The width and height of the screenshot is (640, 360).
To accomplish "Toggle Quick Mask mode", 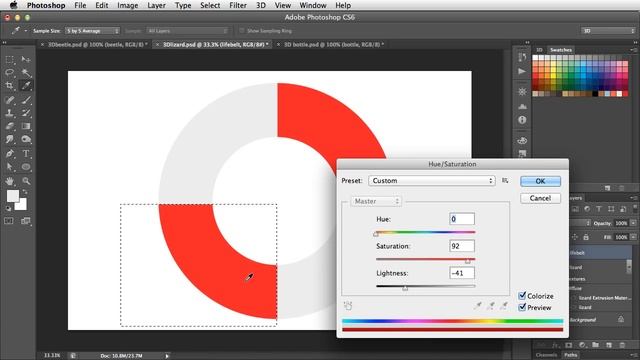I will [9, 221].
